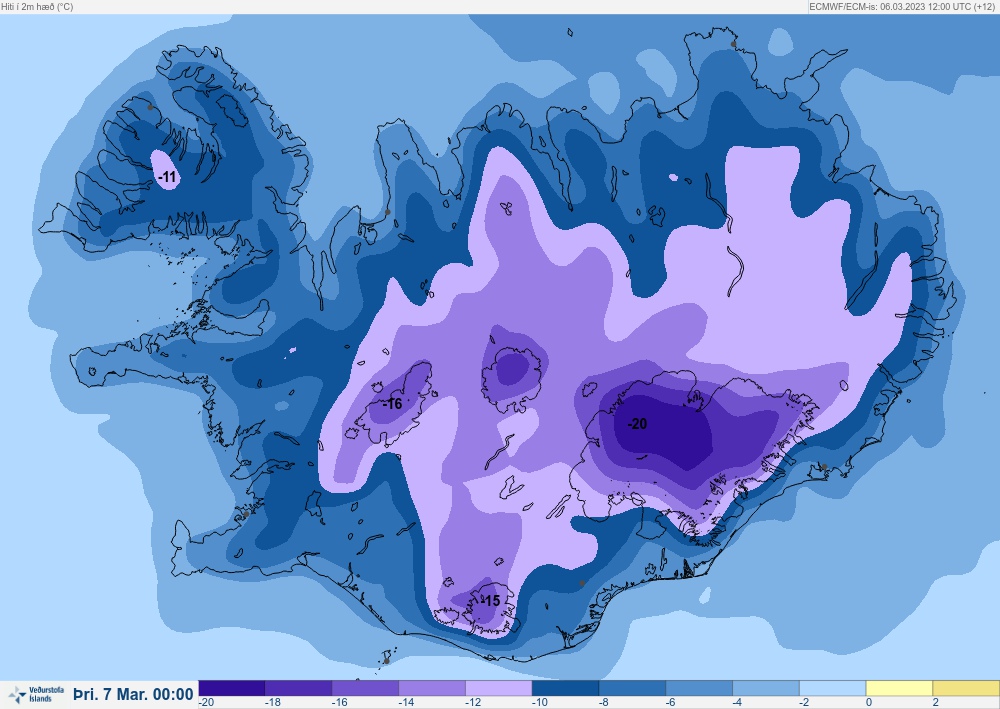
Task: Click the -15 temperature label on the southern glacier
Action: tap(490, 601)
